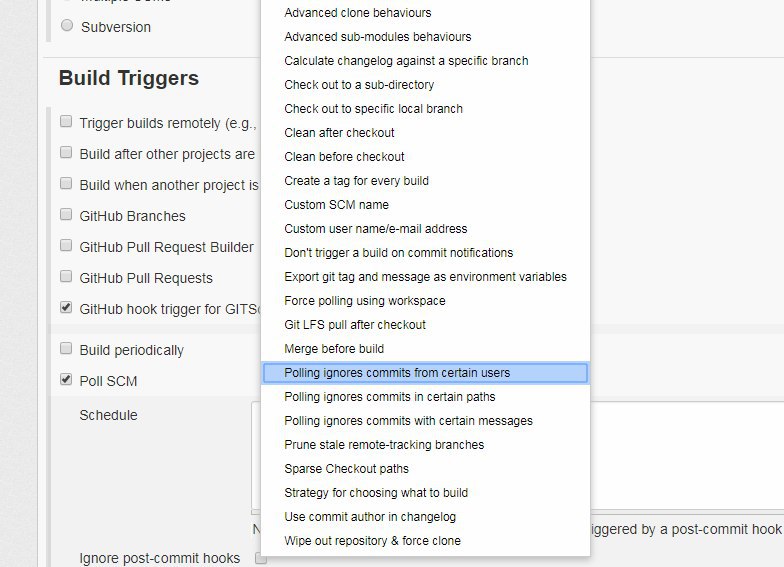784x567 pixels.
Task: Pick Git LFS pull after checkout
Action: [355, 325]
